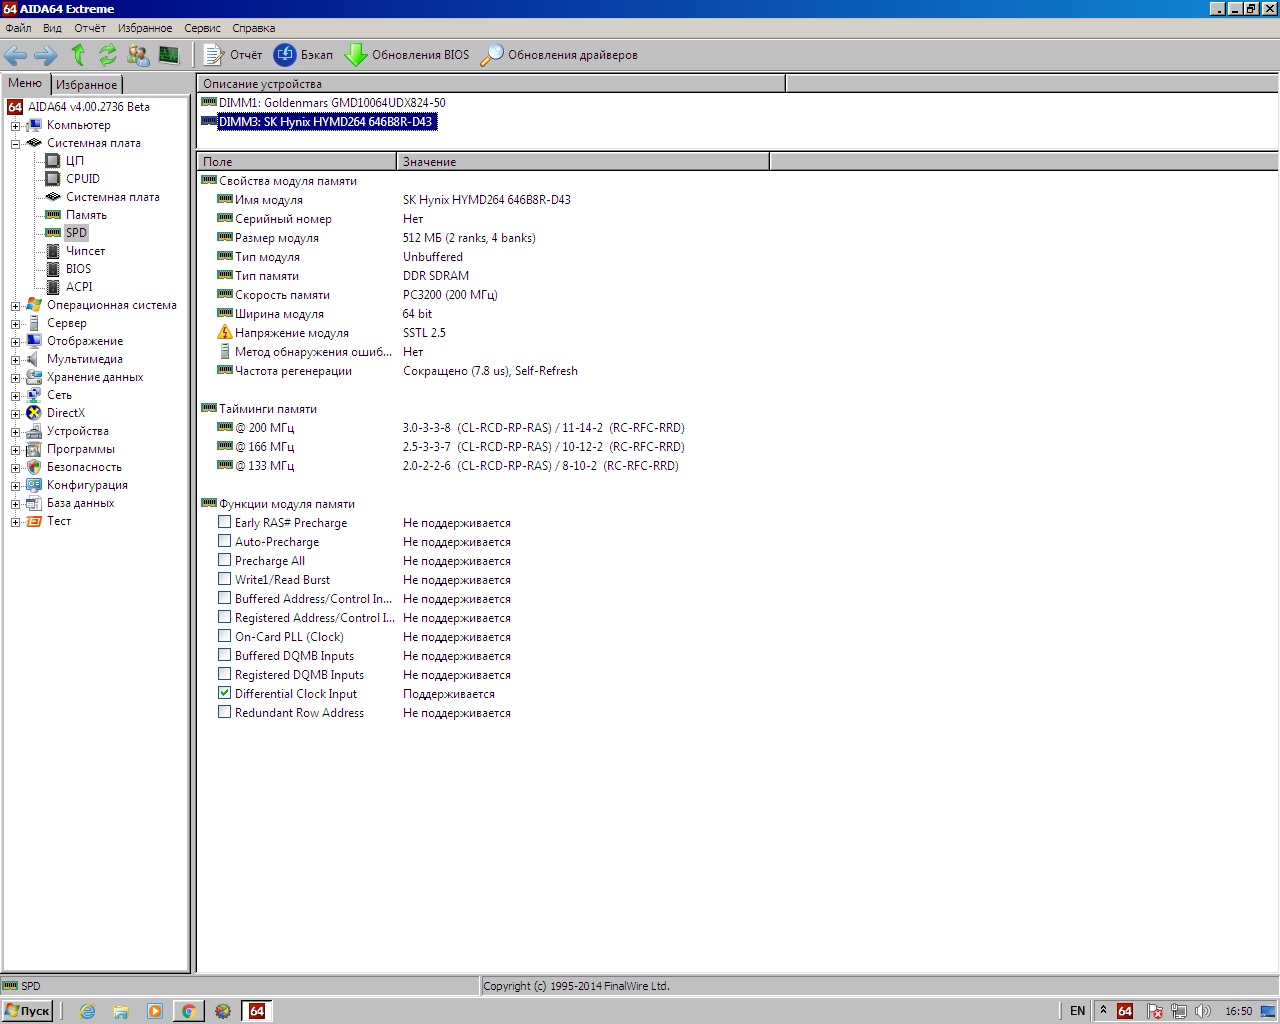The image size is (1280, 1024).
Task: Open Обновления драйверов from the toolbar
Action: click(x=559, y=55)
